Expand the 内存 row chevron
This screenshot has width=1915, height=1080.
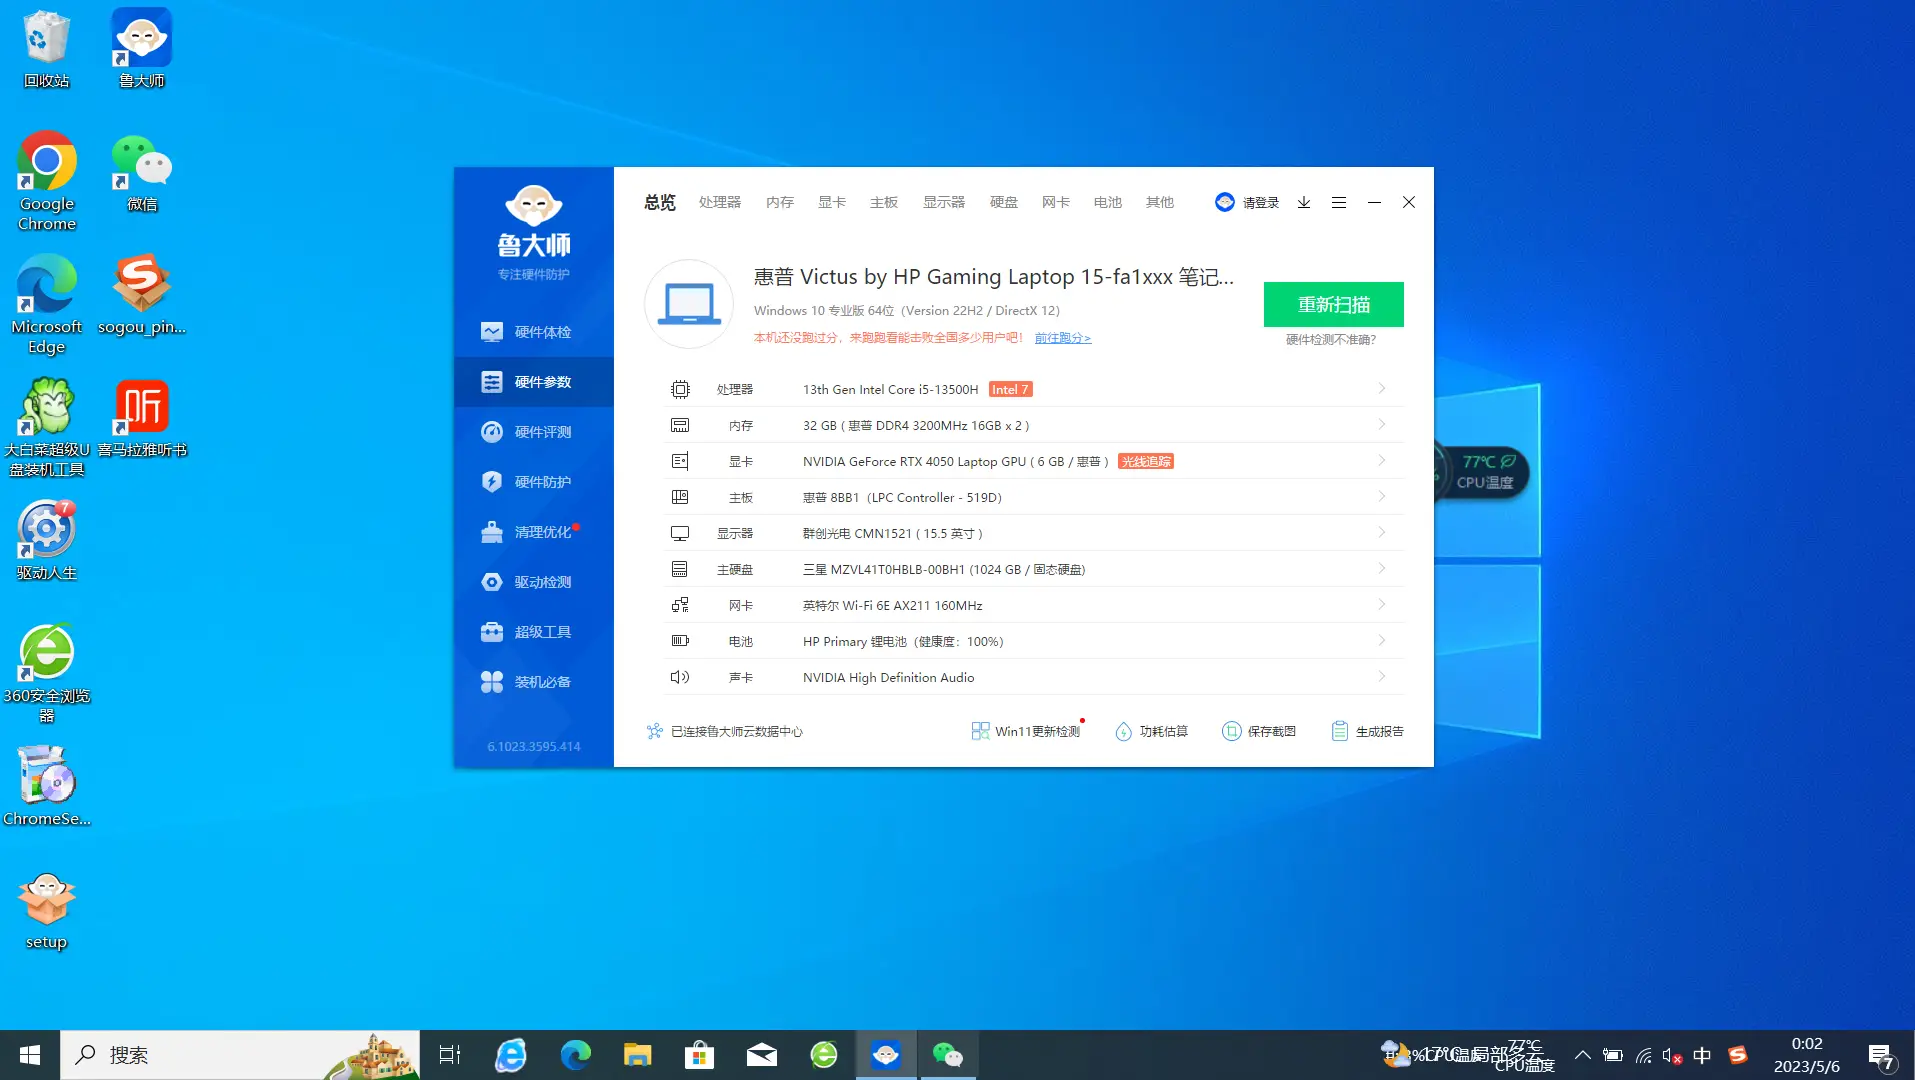pyautogui.click(x=1382, y=424)
